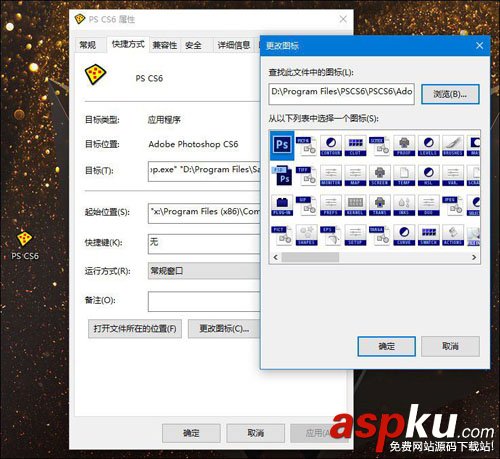Select the PS CS6 desktop shortcut icon

[24, 245]
